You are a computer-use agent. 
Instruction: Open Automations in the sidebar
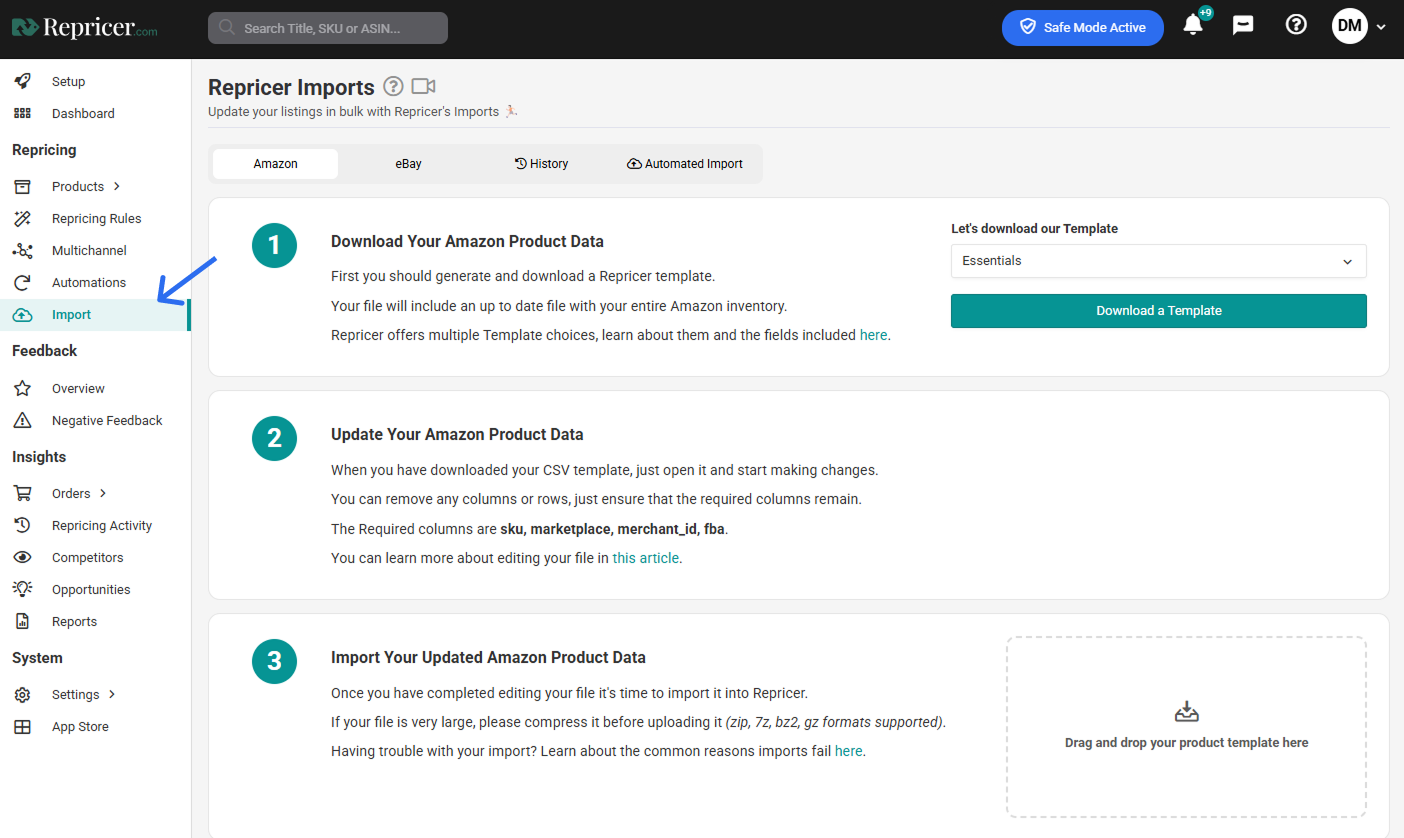89,282
